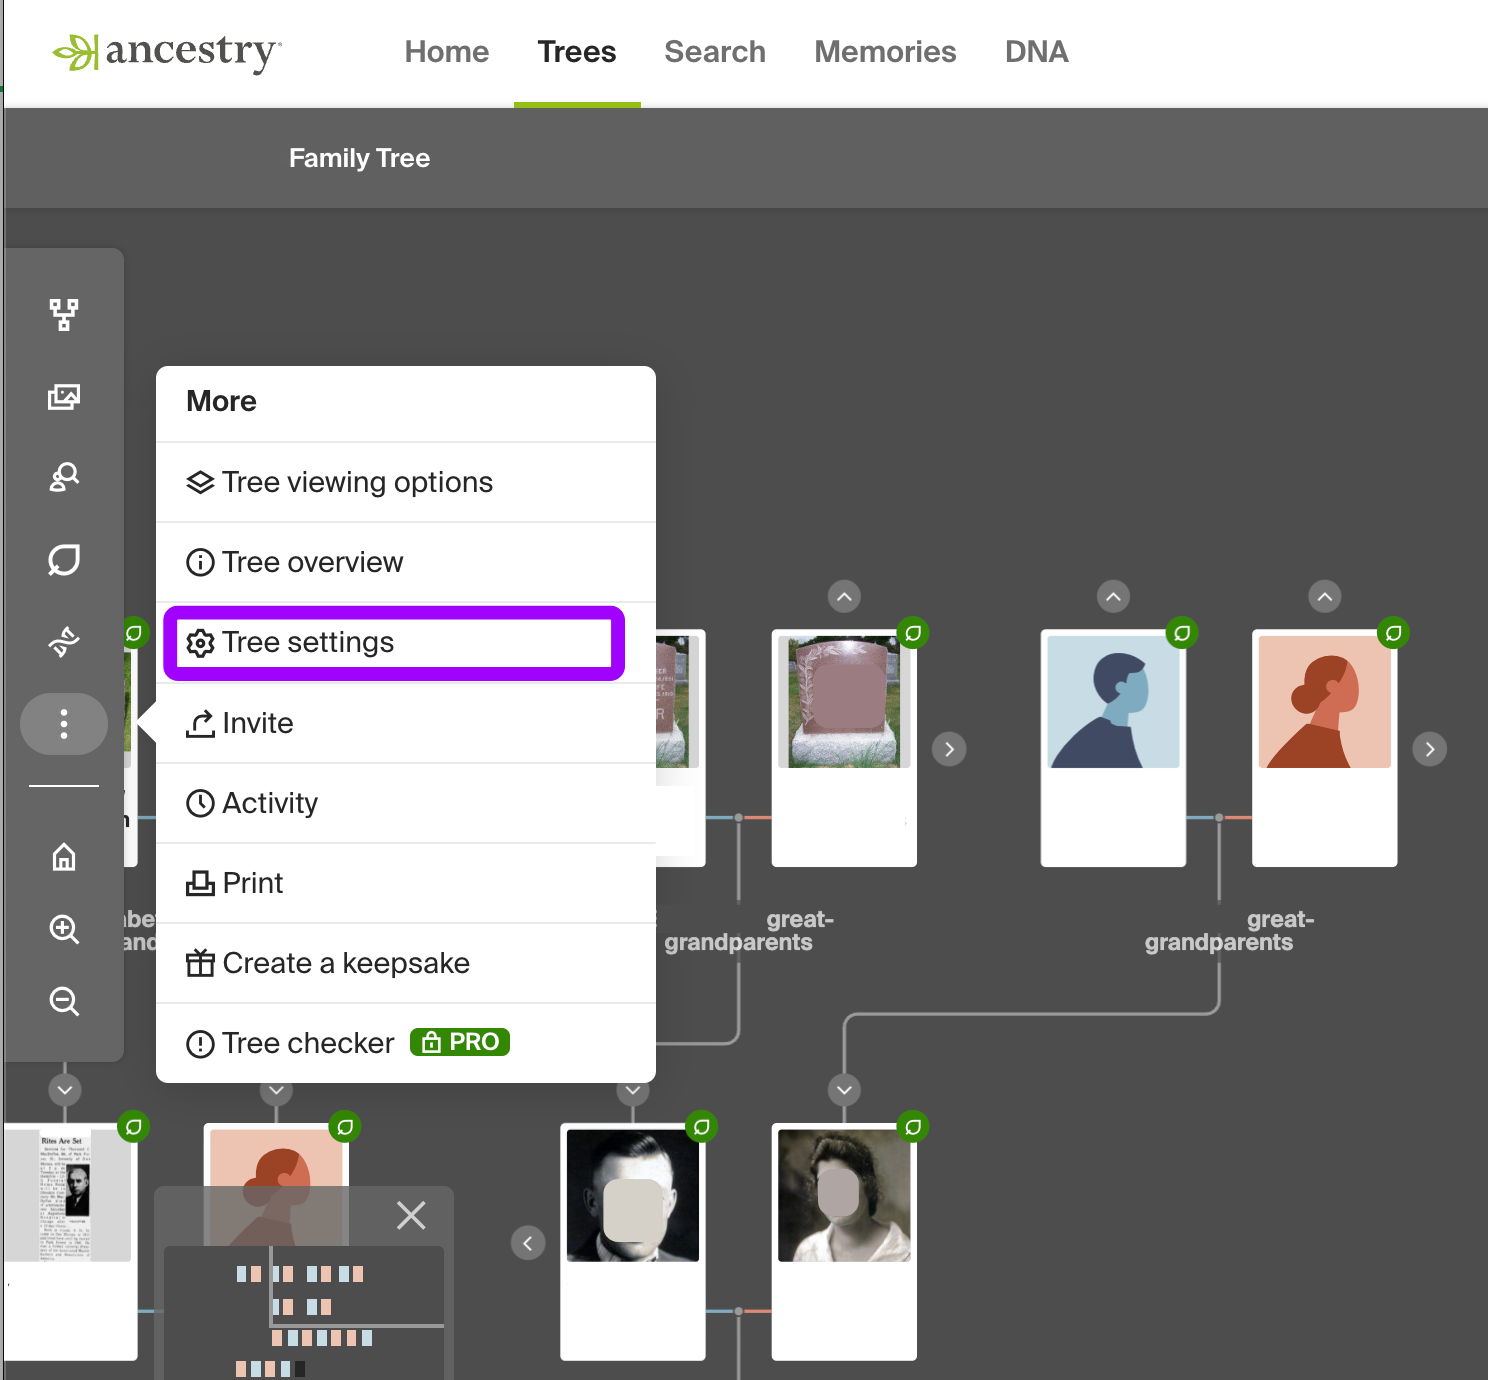Switch to the Memories tab
1488x1380 pixels.
(884, 51)
